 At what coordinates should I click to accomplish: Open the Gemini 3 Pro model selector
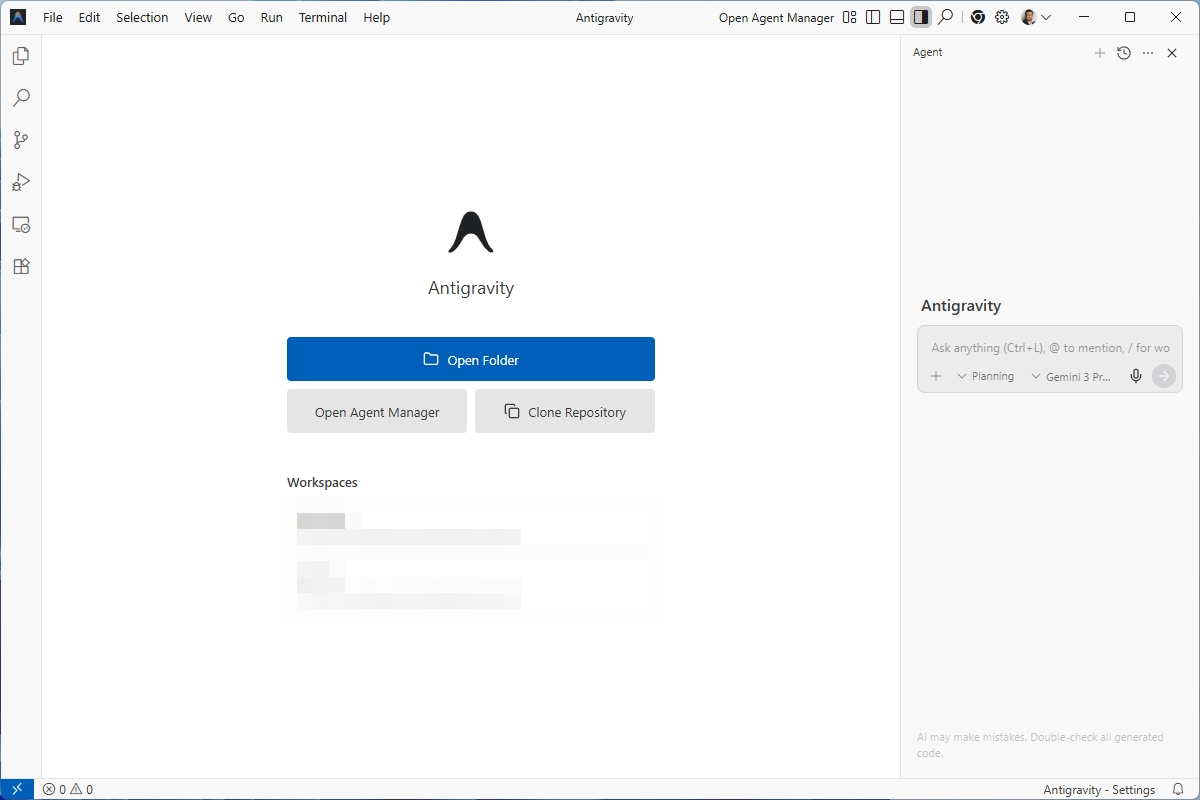point(1072,377)
